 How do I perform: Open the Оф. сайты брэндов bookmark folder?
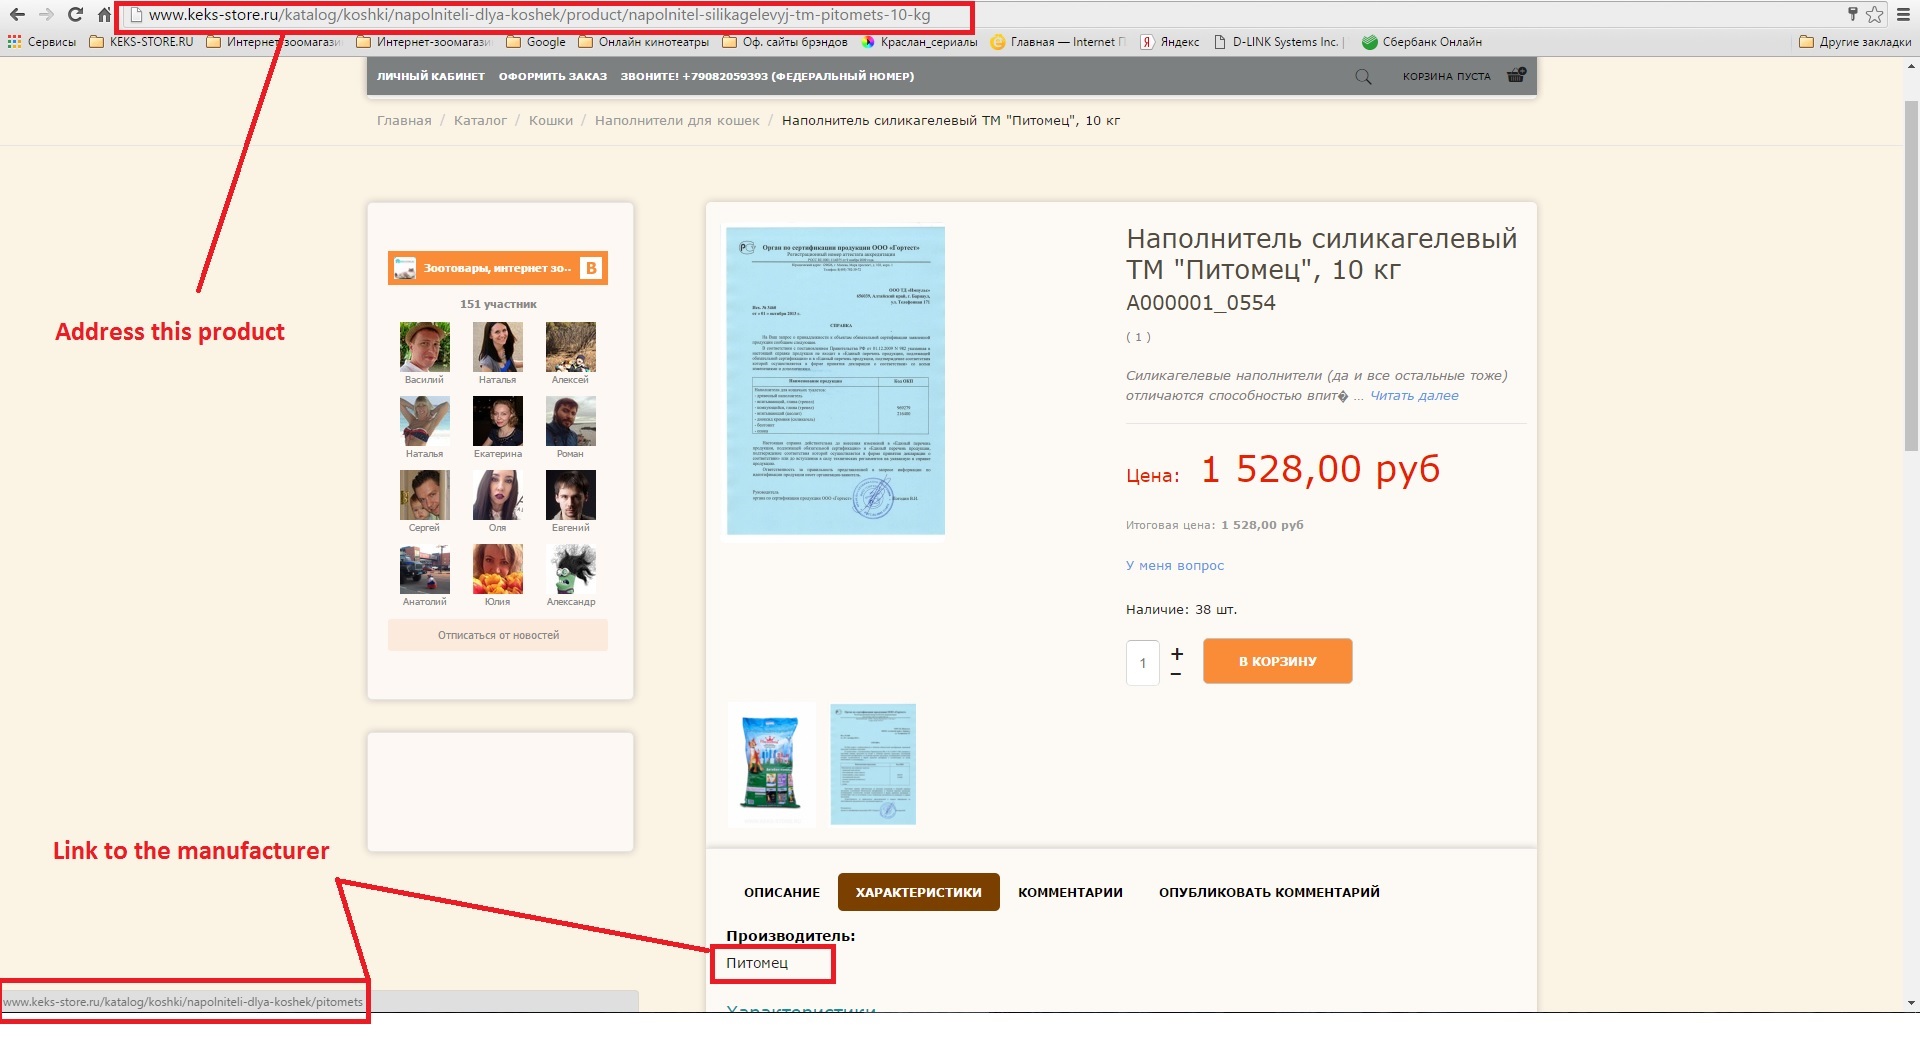785,42
